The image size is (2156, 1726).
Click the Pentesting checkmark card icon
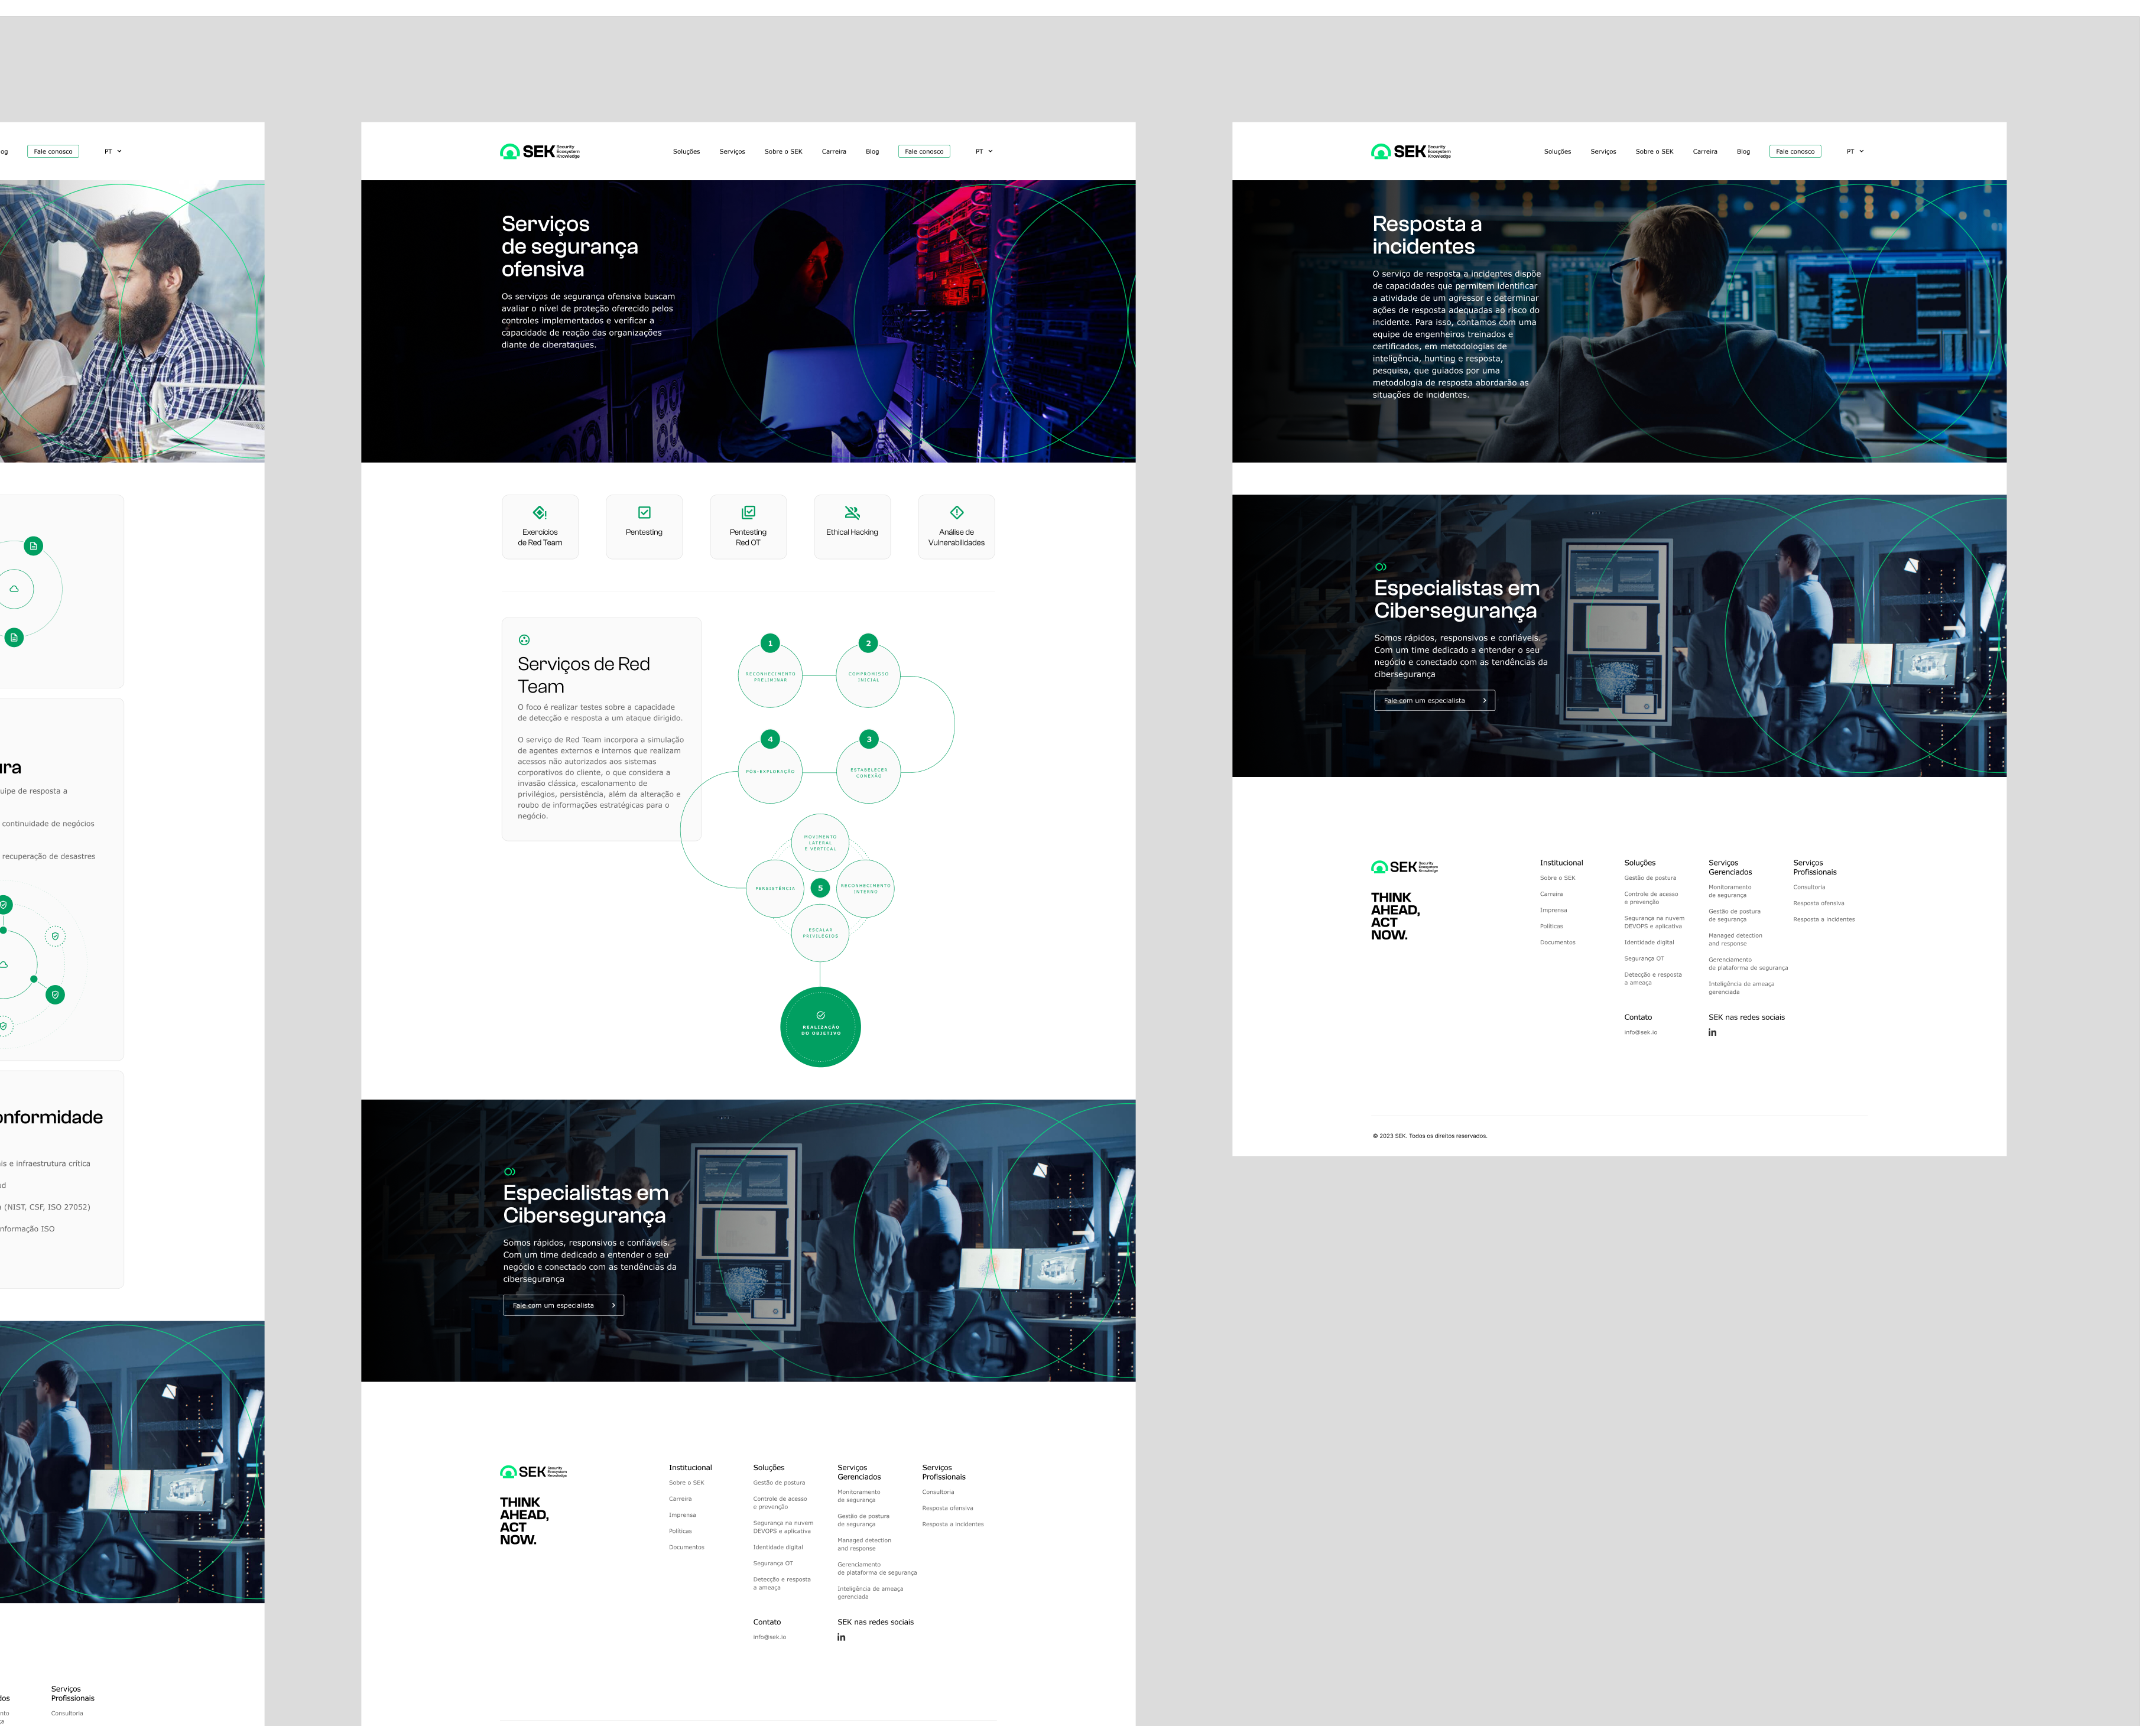click(x=644, y=513)
